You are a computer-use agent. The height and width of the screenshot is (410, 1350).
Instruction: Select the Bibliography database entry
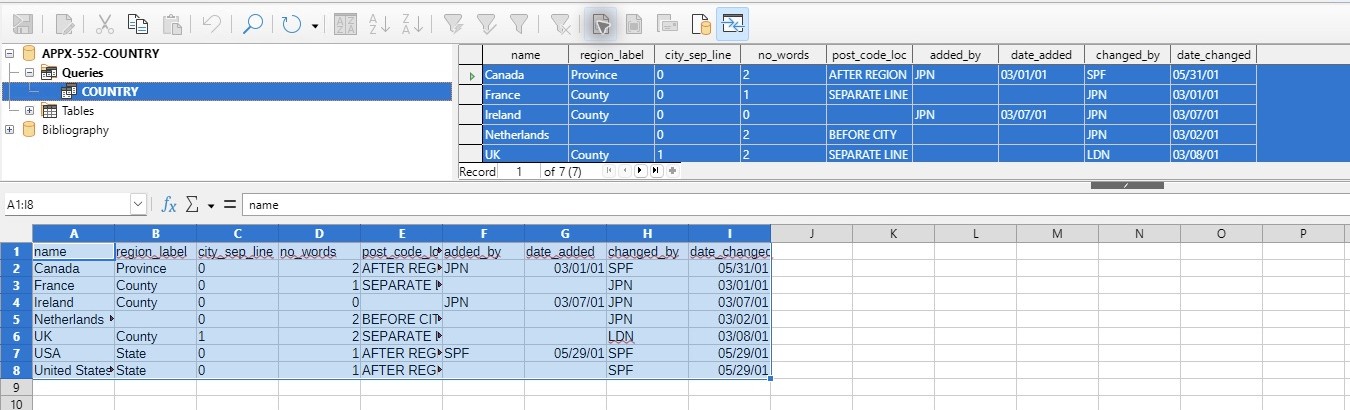point(75,130)
